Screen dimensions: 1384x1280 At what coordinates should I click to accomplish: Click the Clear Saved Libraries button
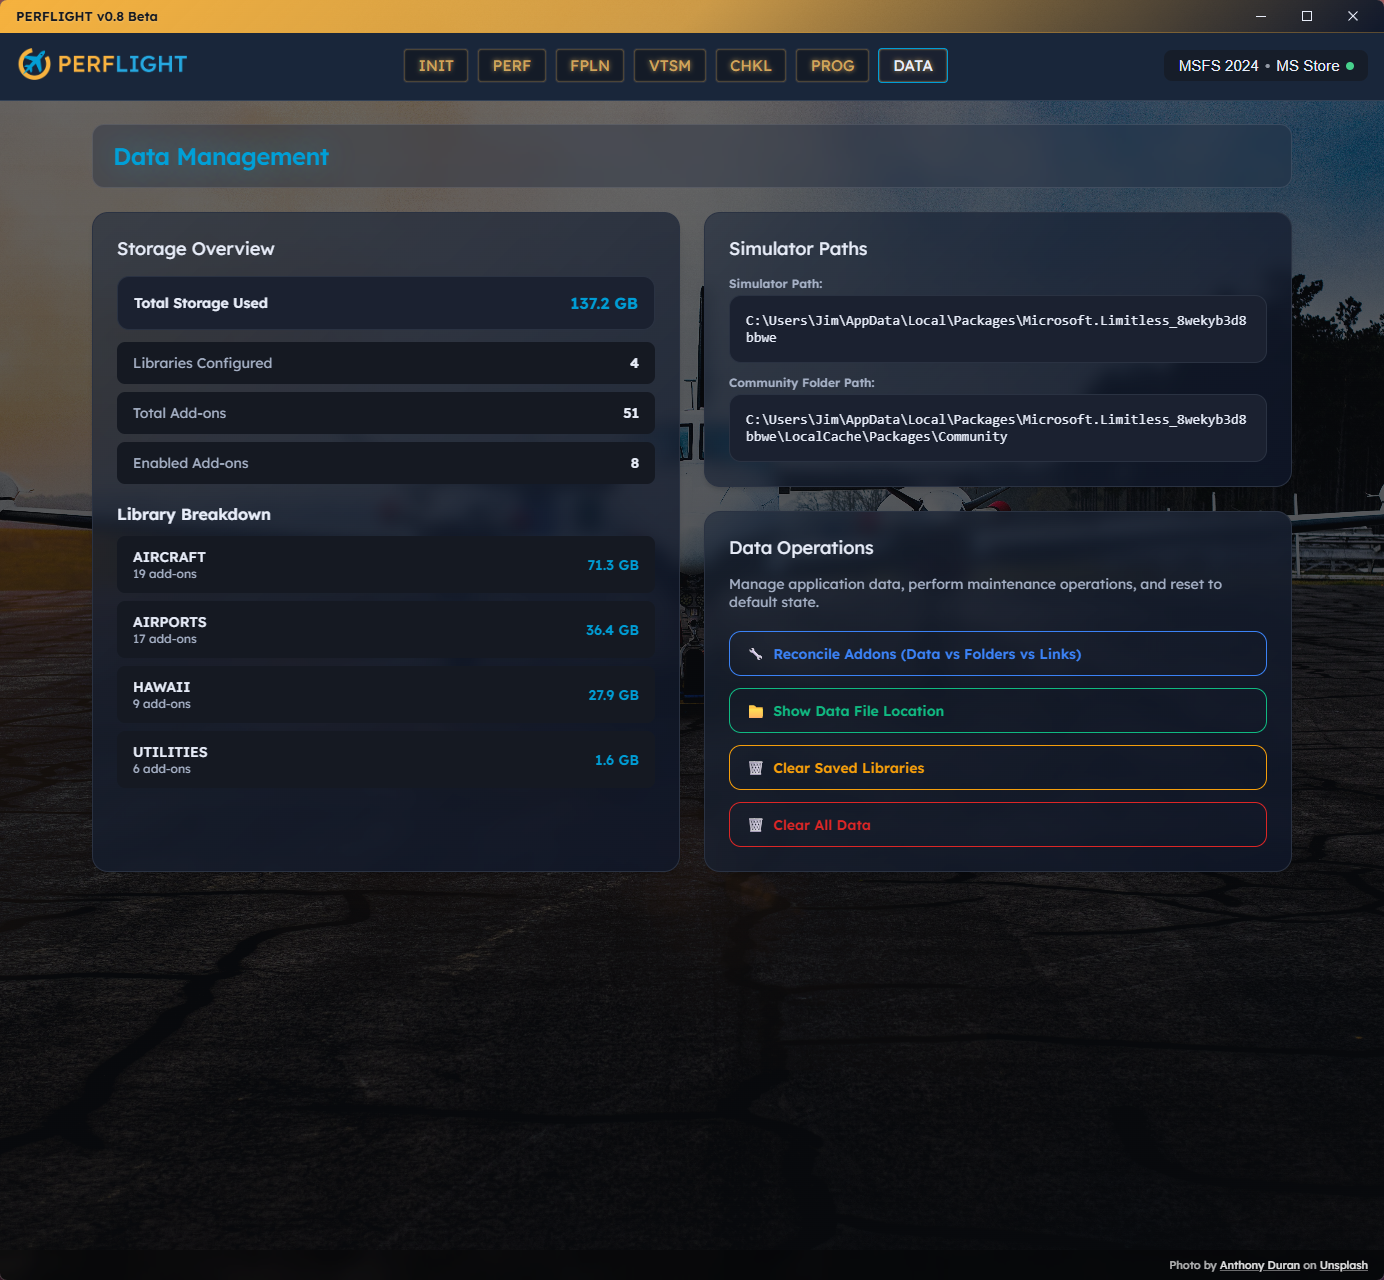coord(997,767)
